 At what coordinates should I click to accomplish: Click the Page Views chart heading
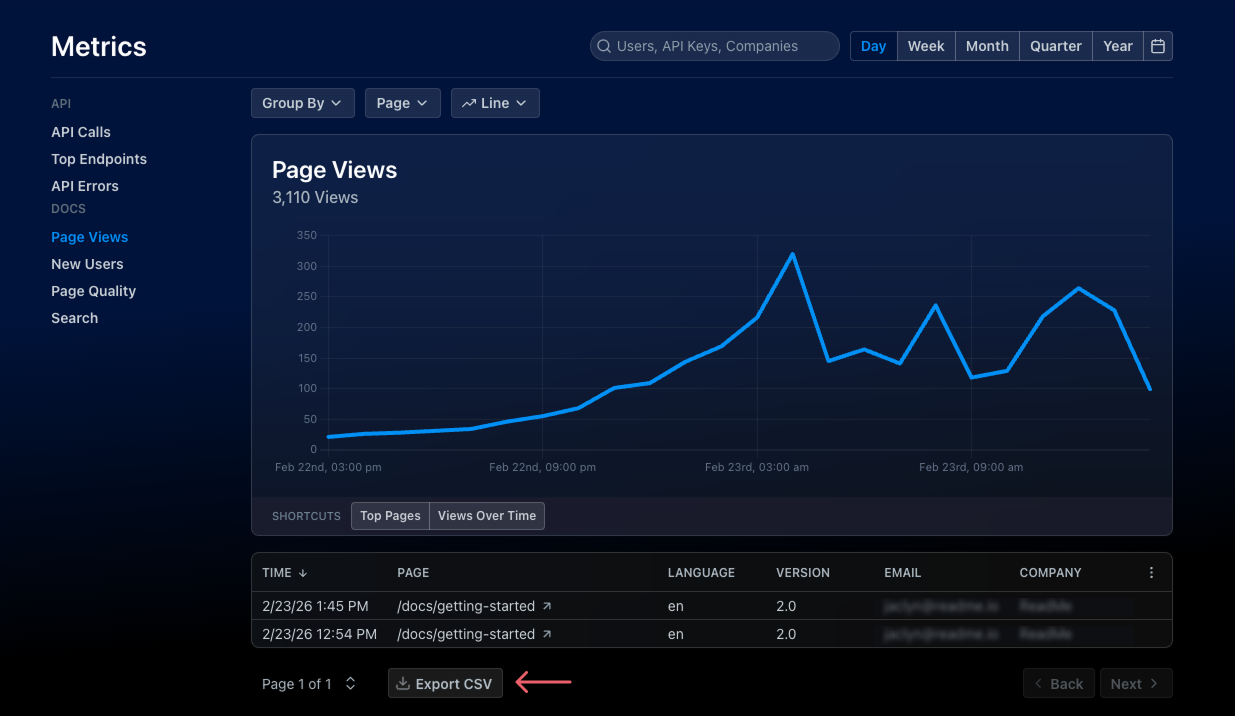click(335, 170)
